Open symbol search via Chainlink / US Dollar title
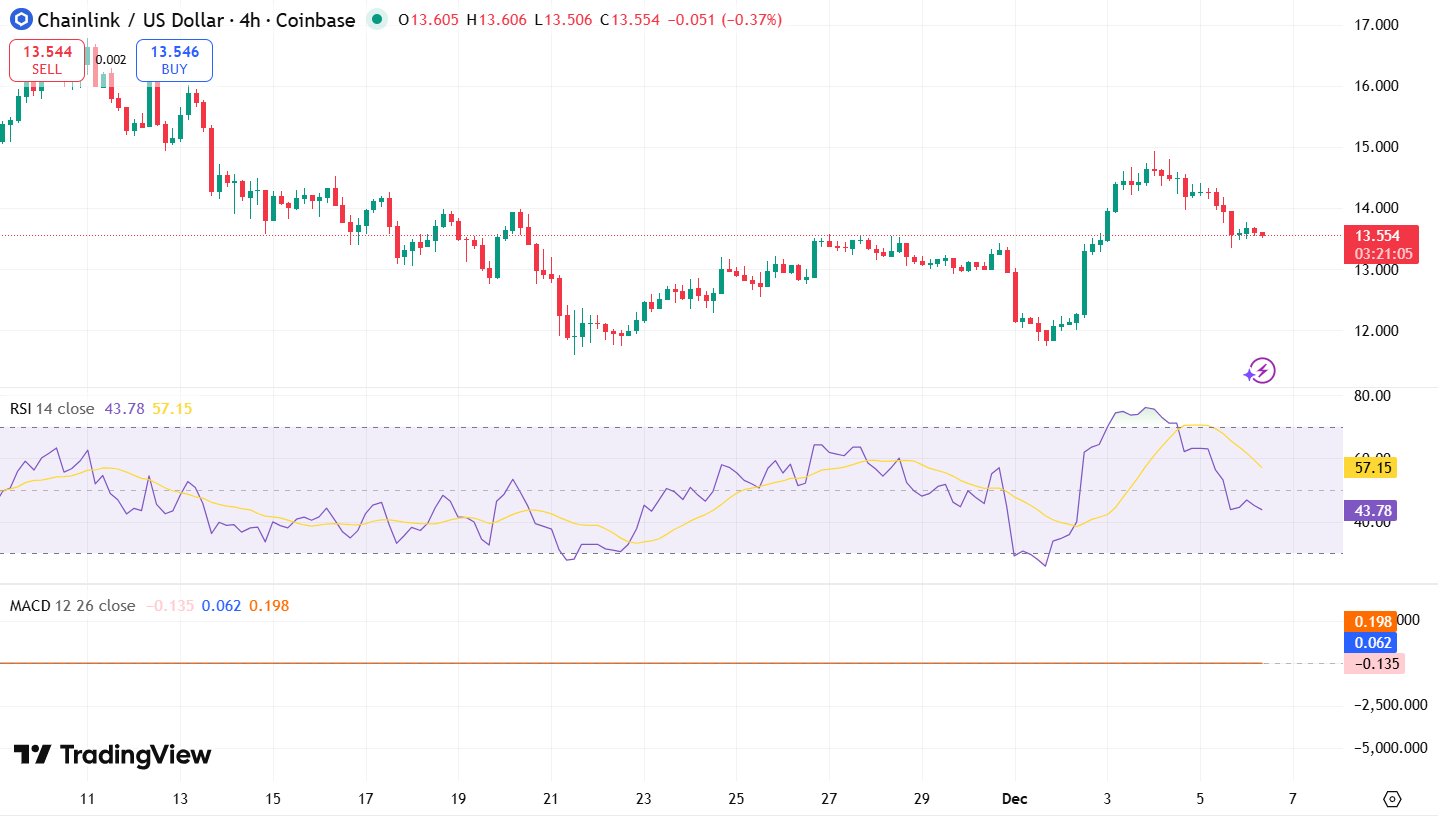 pos(130,19)
